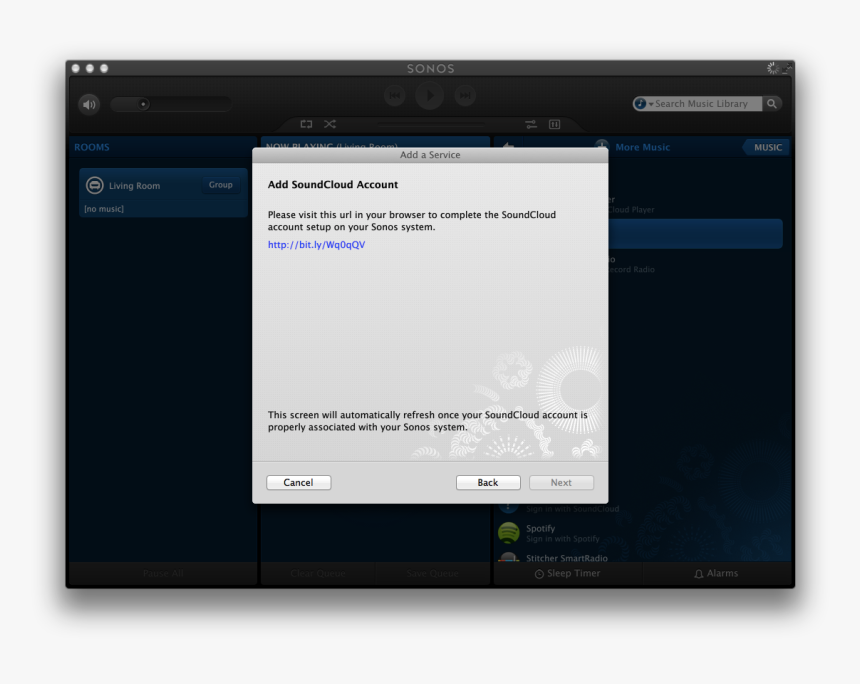The height and width of the screenshot is (684, 860).
Task: Open the bit.ly SoundCloud link
Action: [316, 245]
